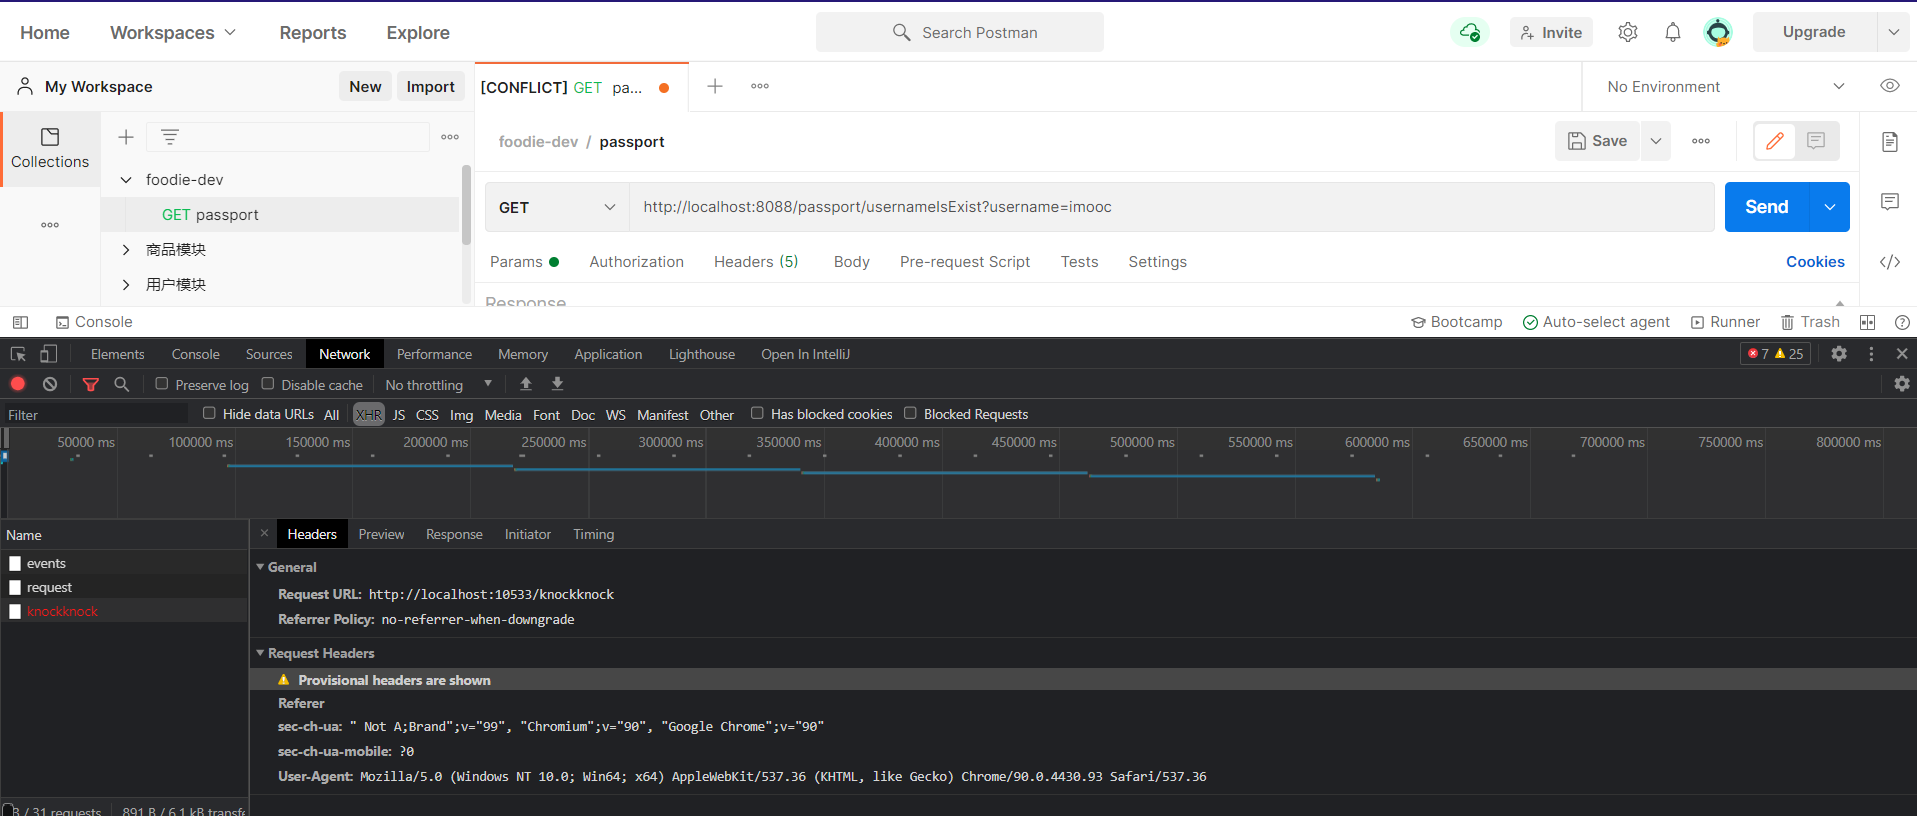1917x816 pixels.
Task: Click the comment mode icon next to pencil
Action: pyautogui.click(x=1817, y=141)
